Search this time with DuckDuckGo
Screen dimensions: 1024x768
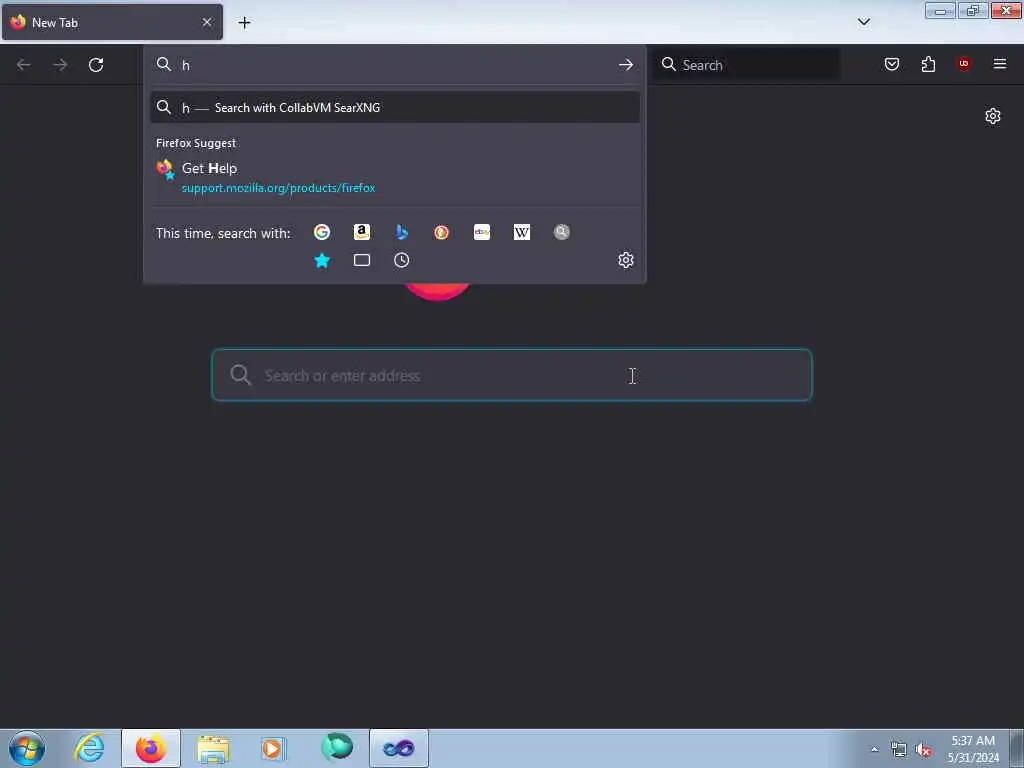tap(441, 232)
